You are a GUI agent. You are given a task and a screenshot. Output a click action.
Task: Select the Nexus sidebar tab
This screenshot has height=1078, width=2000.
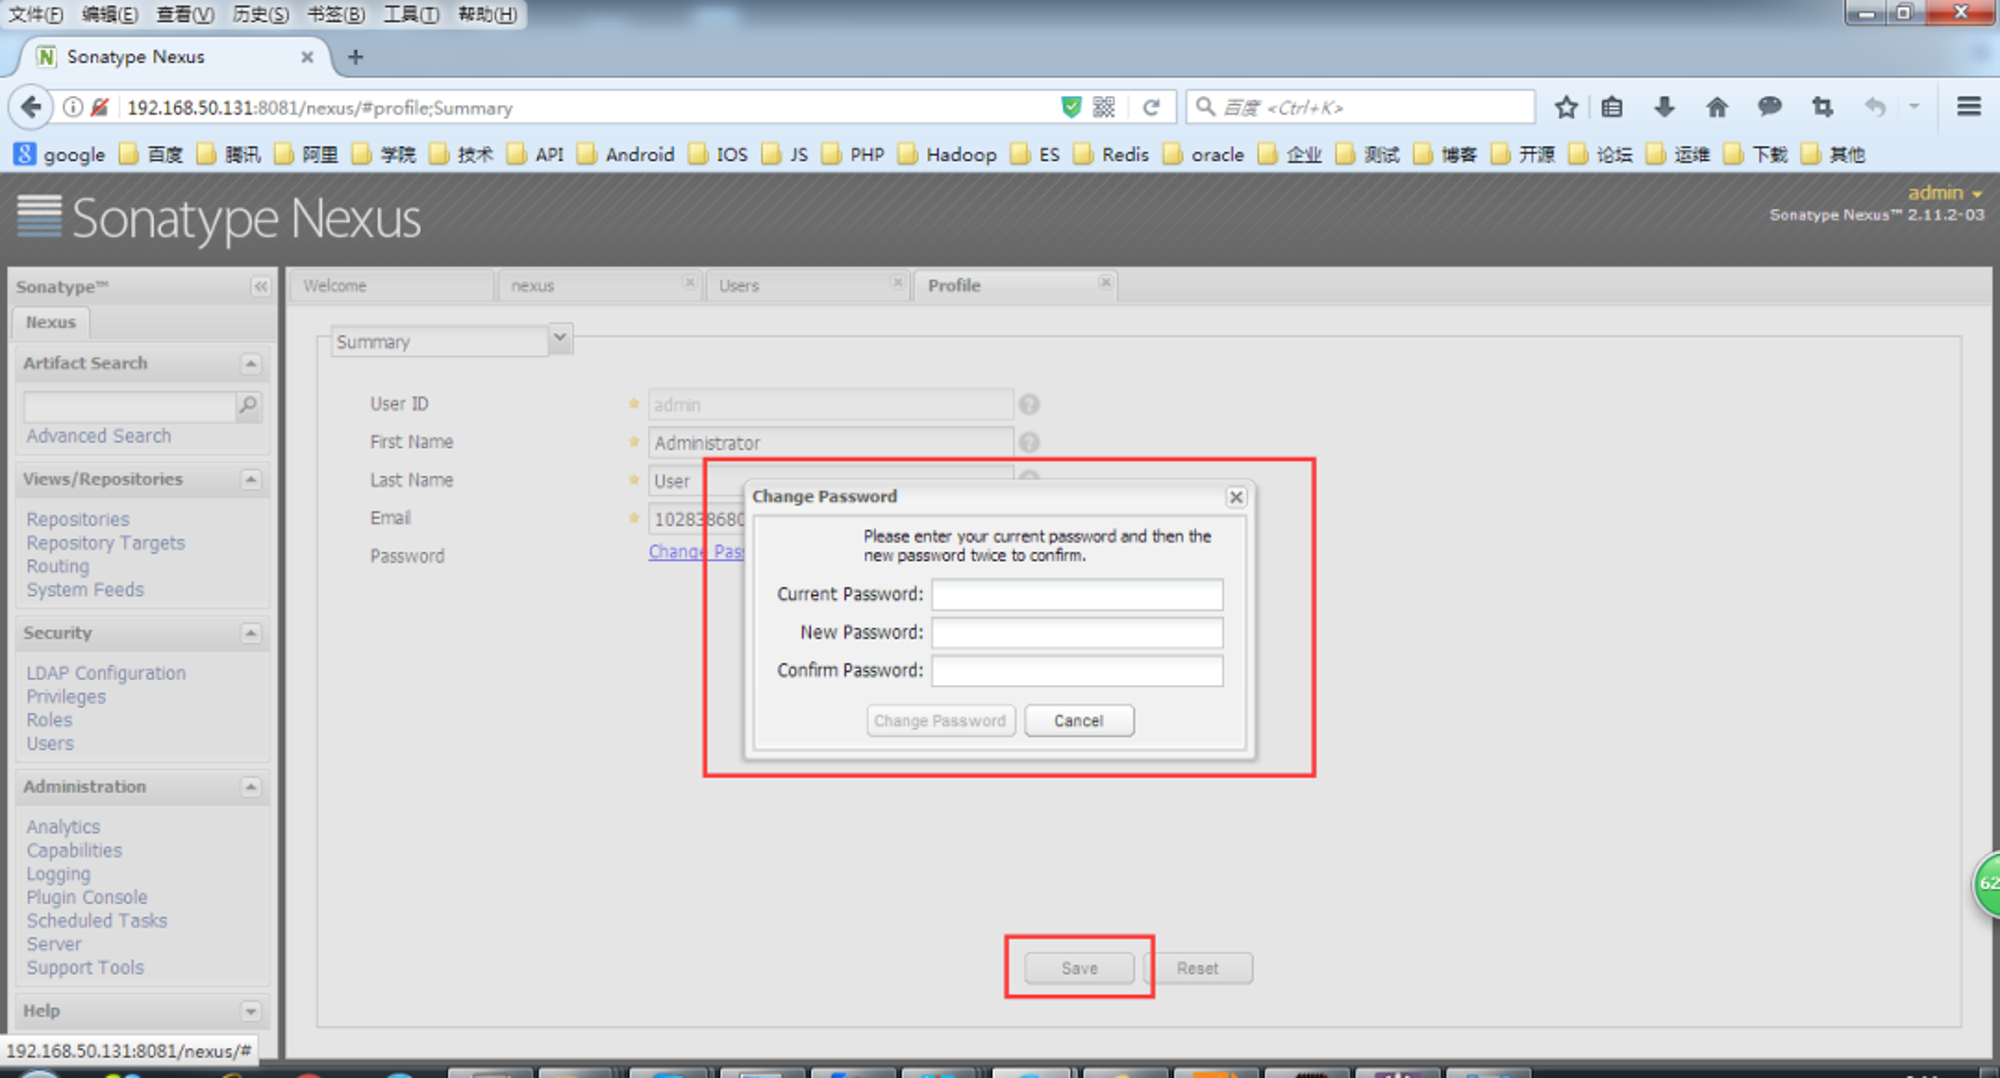(x=51, y=322)
